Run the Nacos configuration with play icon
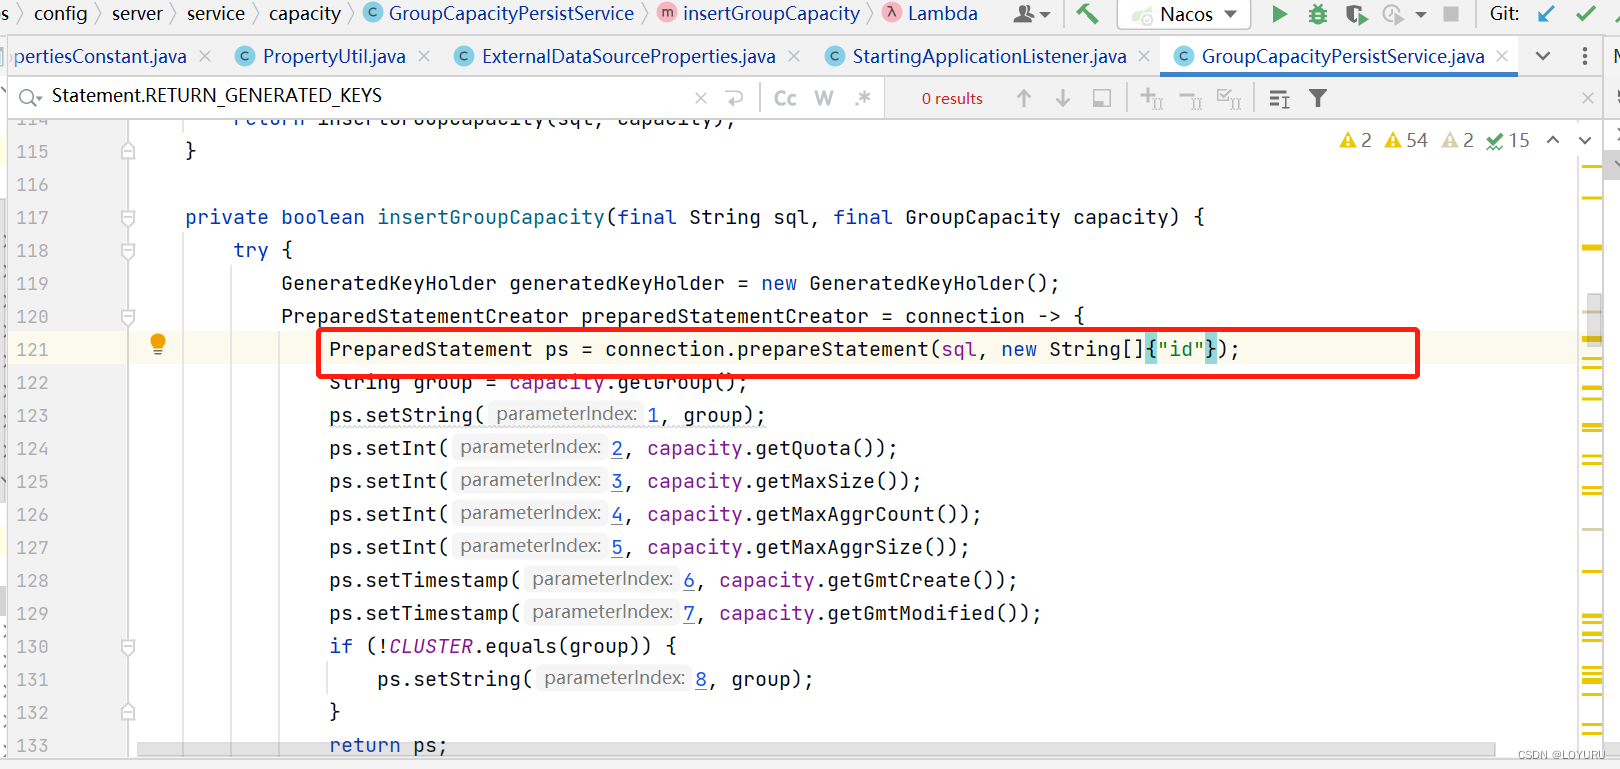This screenshot has width=1620, height=769. coord(1279,14)
